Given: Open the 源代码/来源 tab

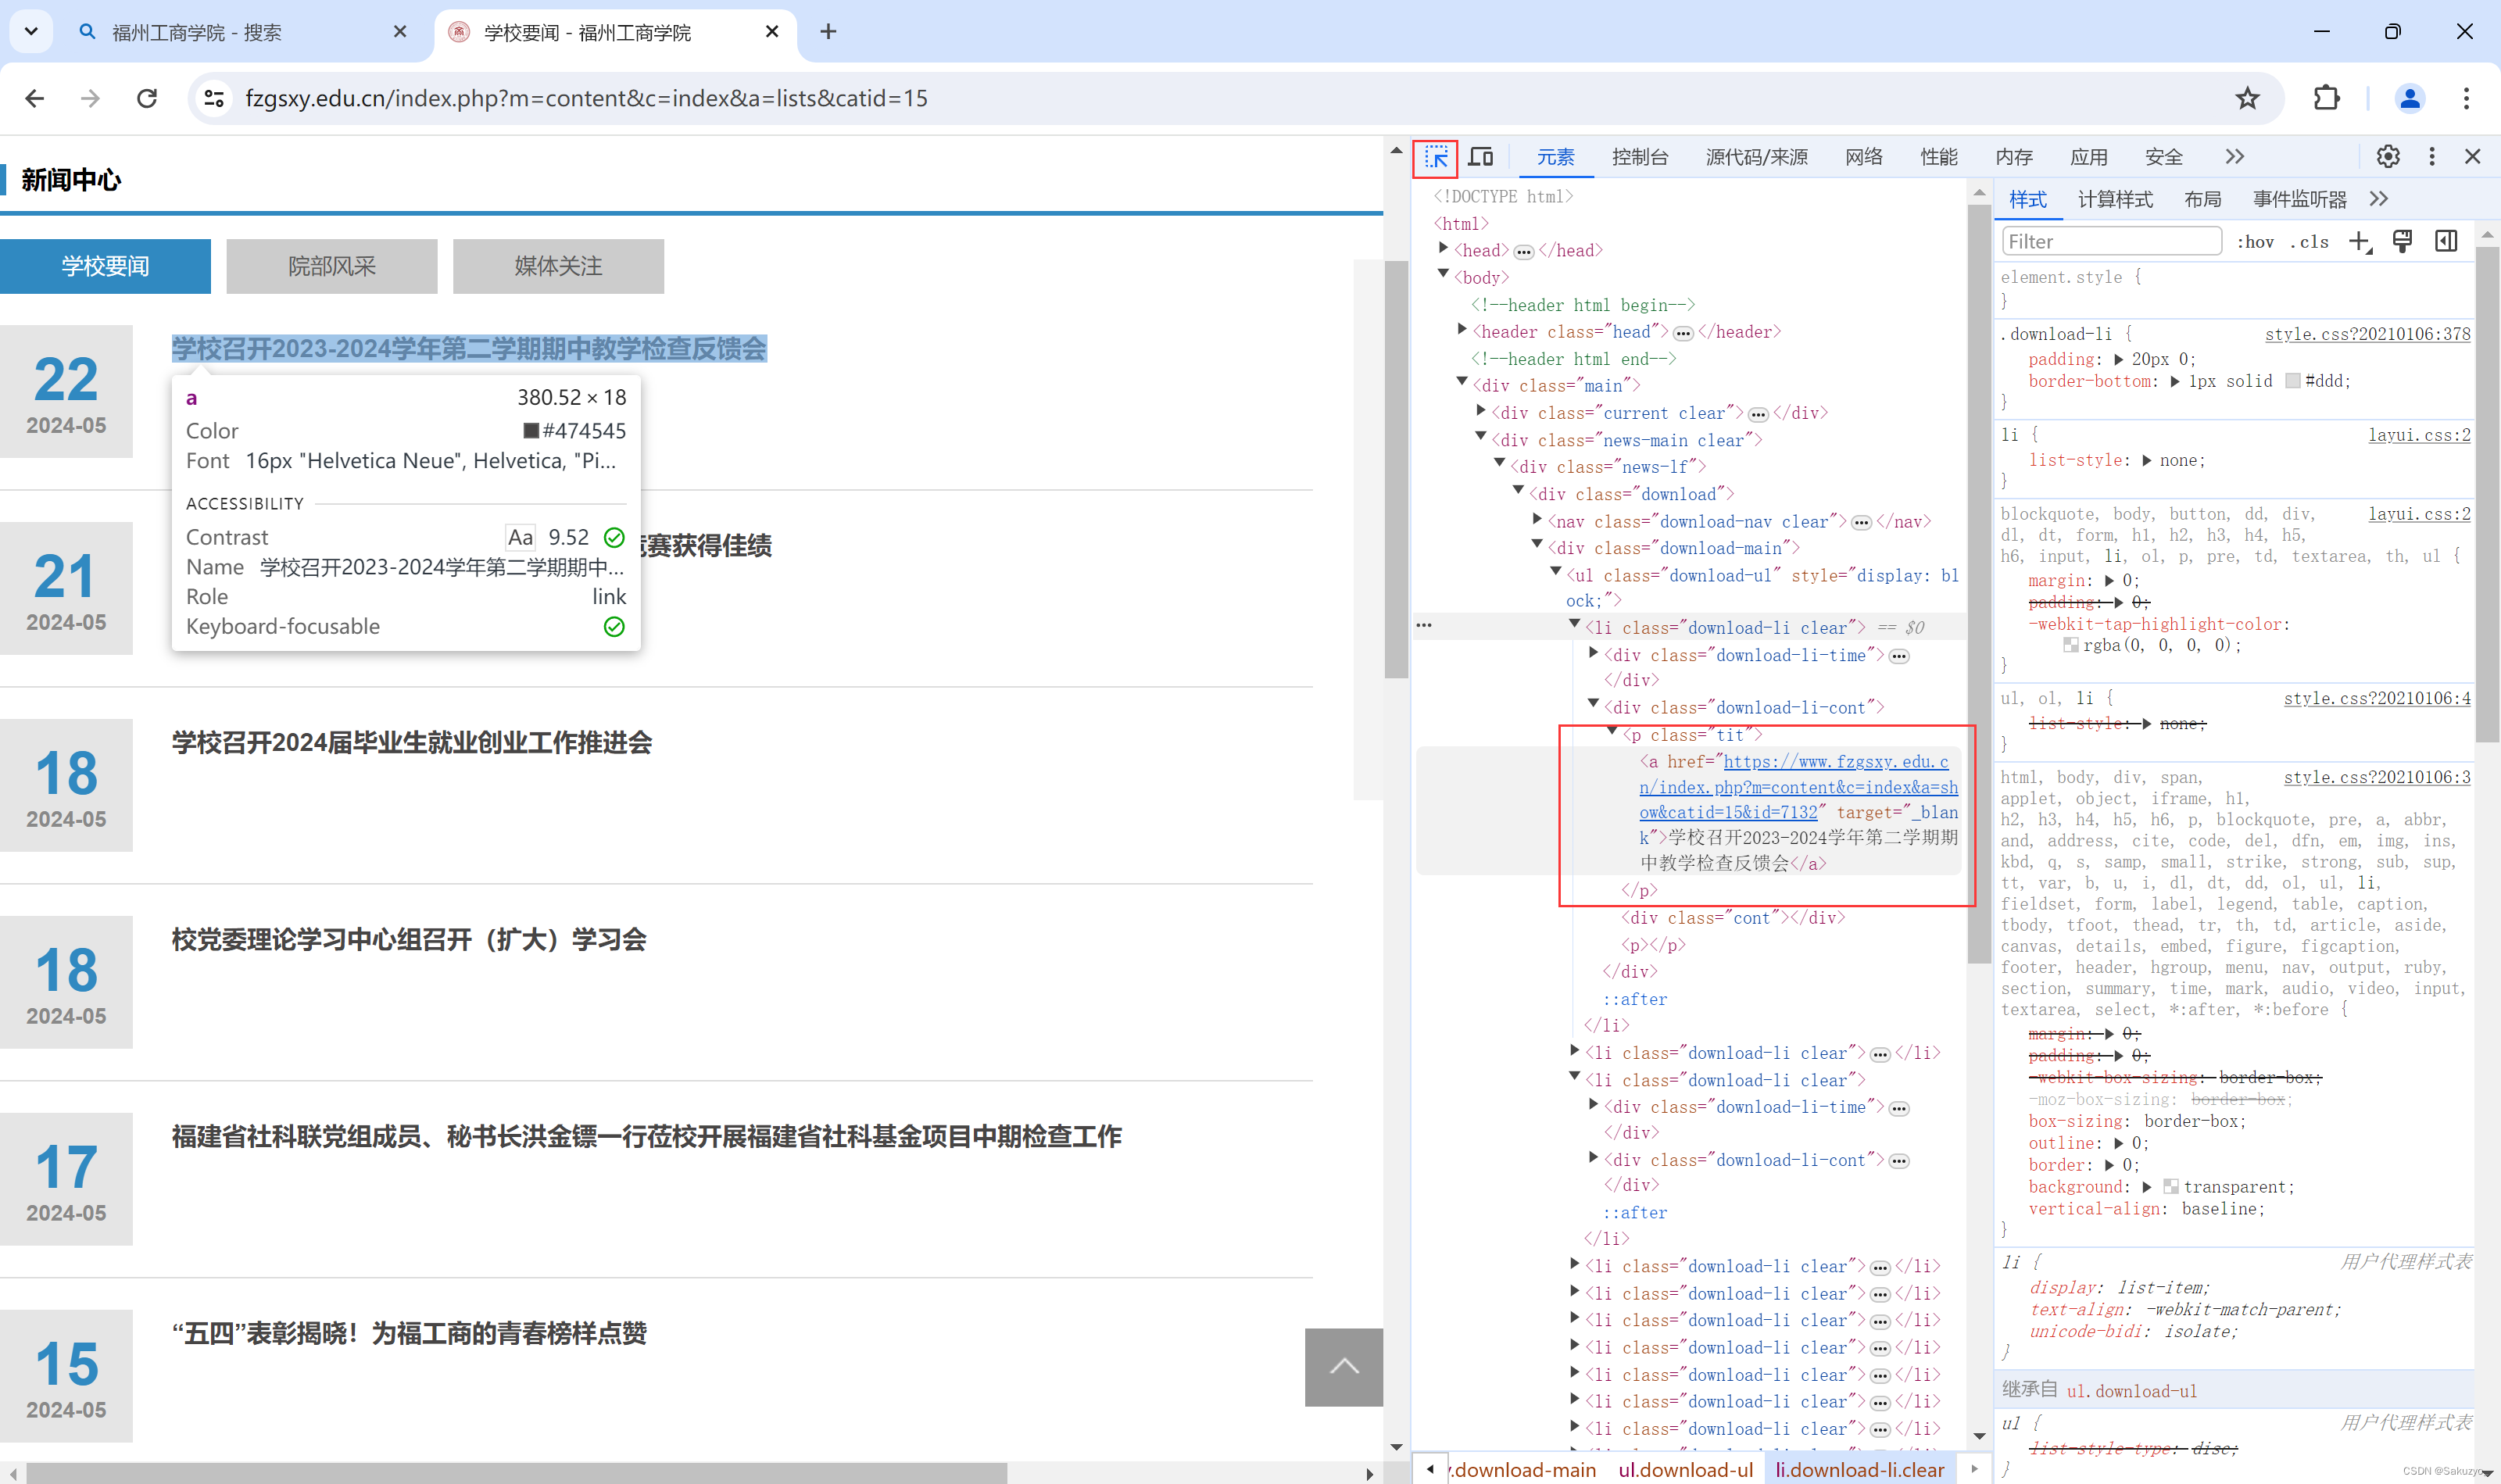Looking at the screenshot, I should pyautogui.click(x=1757, y=157).
